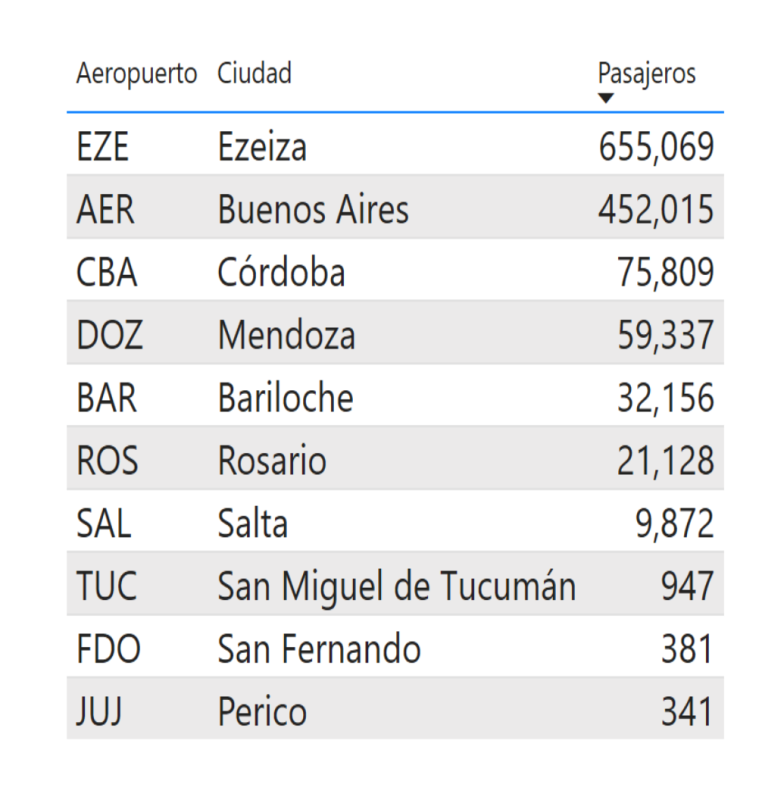Image resolution: width=762 pixels, height=800 pixels.
Task: Click the Mendoza passengers value 59,337
Action: 664,335
